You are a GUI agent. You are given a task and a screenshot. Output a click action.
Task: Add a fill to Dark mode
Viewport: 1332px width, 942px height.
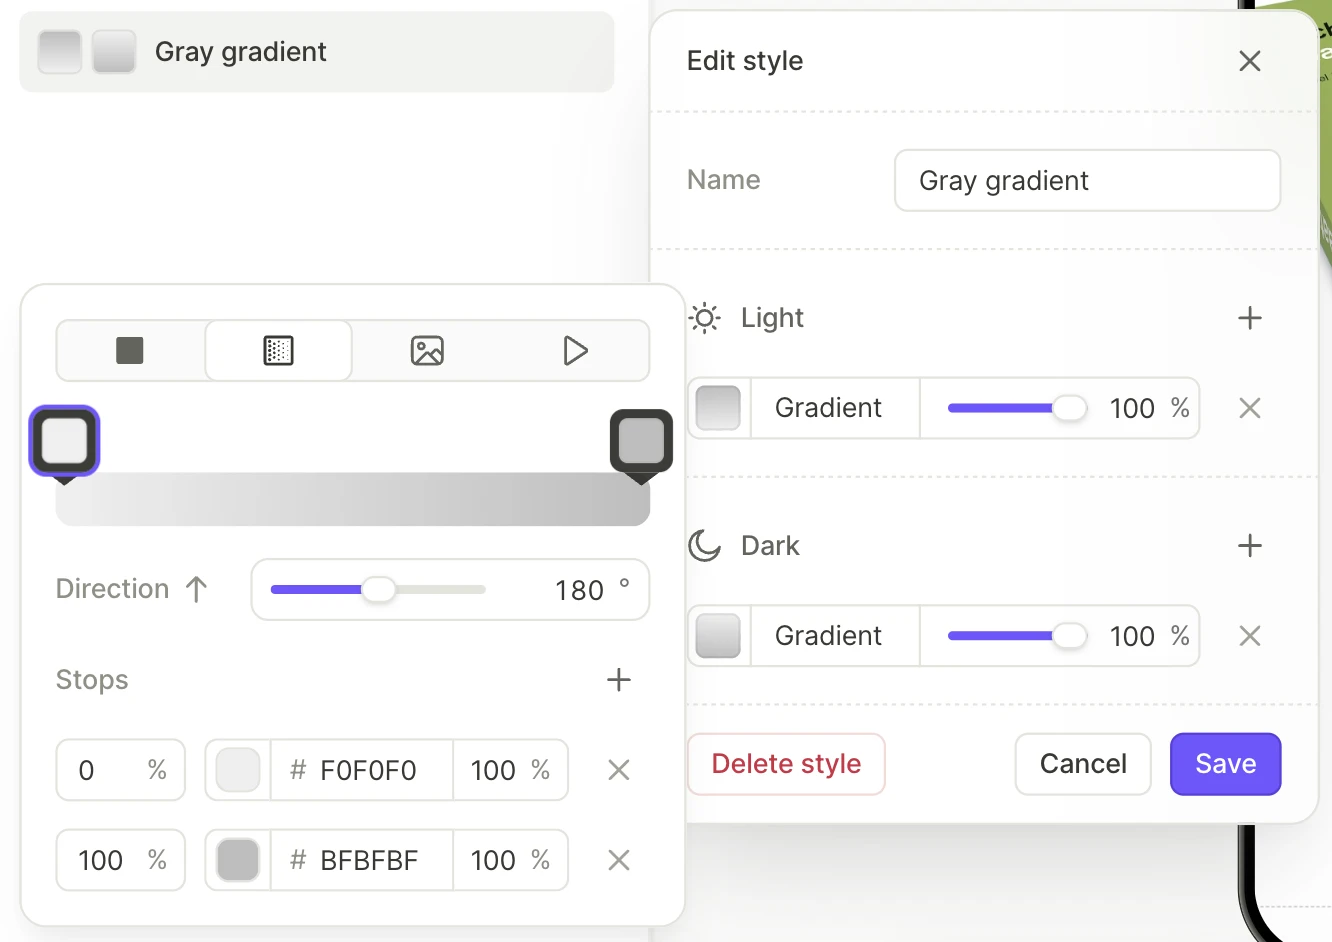click(x=1250, y=546)
